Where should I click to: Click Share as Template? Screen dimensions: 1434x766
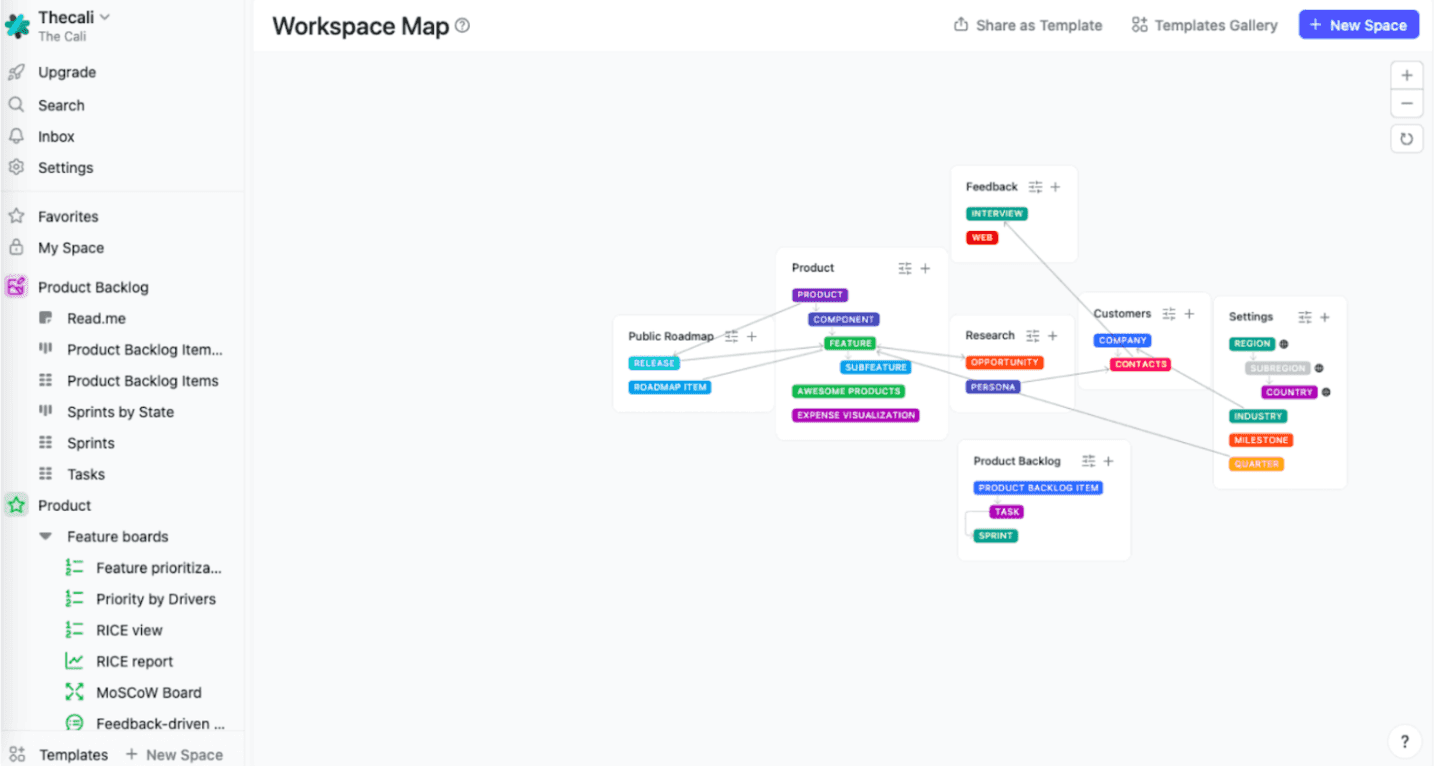[1026, 25]
